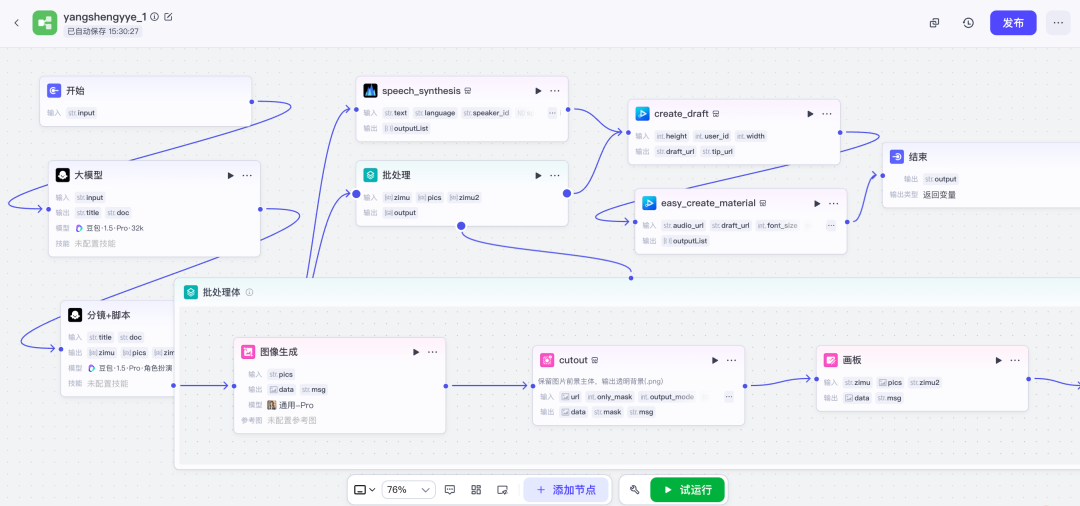Open the wrench debug tool icon
This screenshot has height=506, width=1080.
[634, 490]
